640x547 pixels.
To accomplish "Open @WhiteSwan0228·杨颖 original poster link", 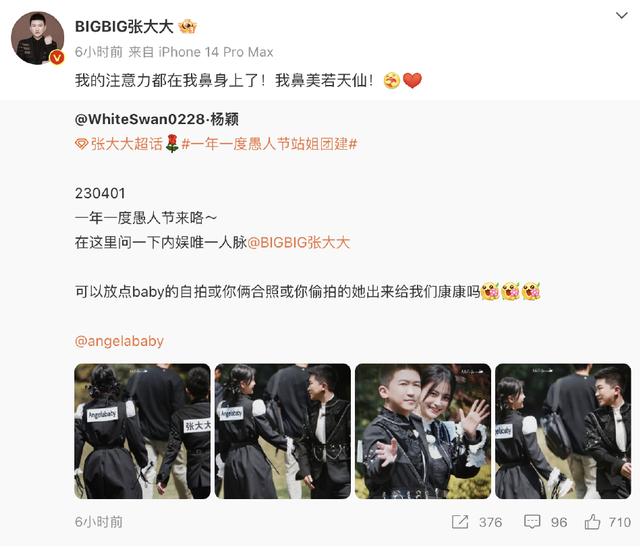I will [x=157, y=119].
